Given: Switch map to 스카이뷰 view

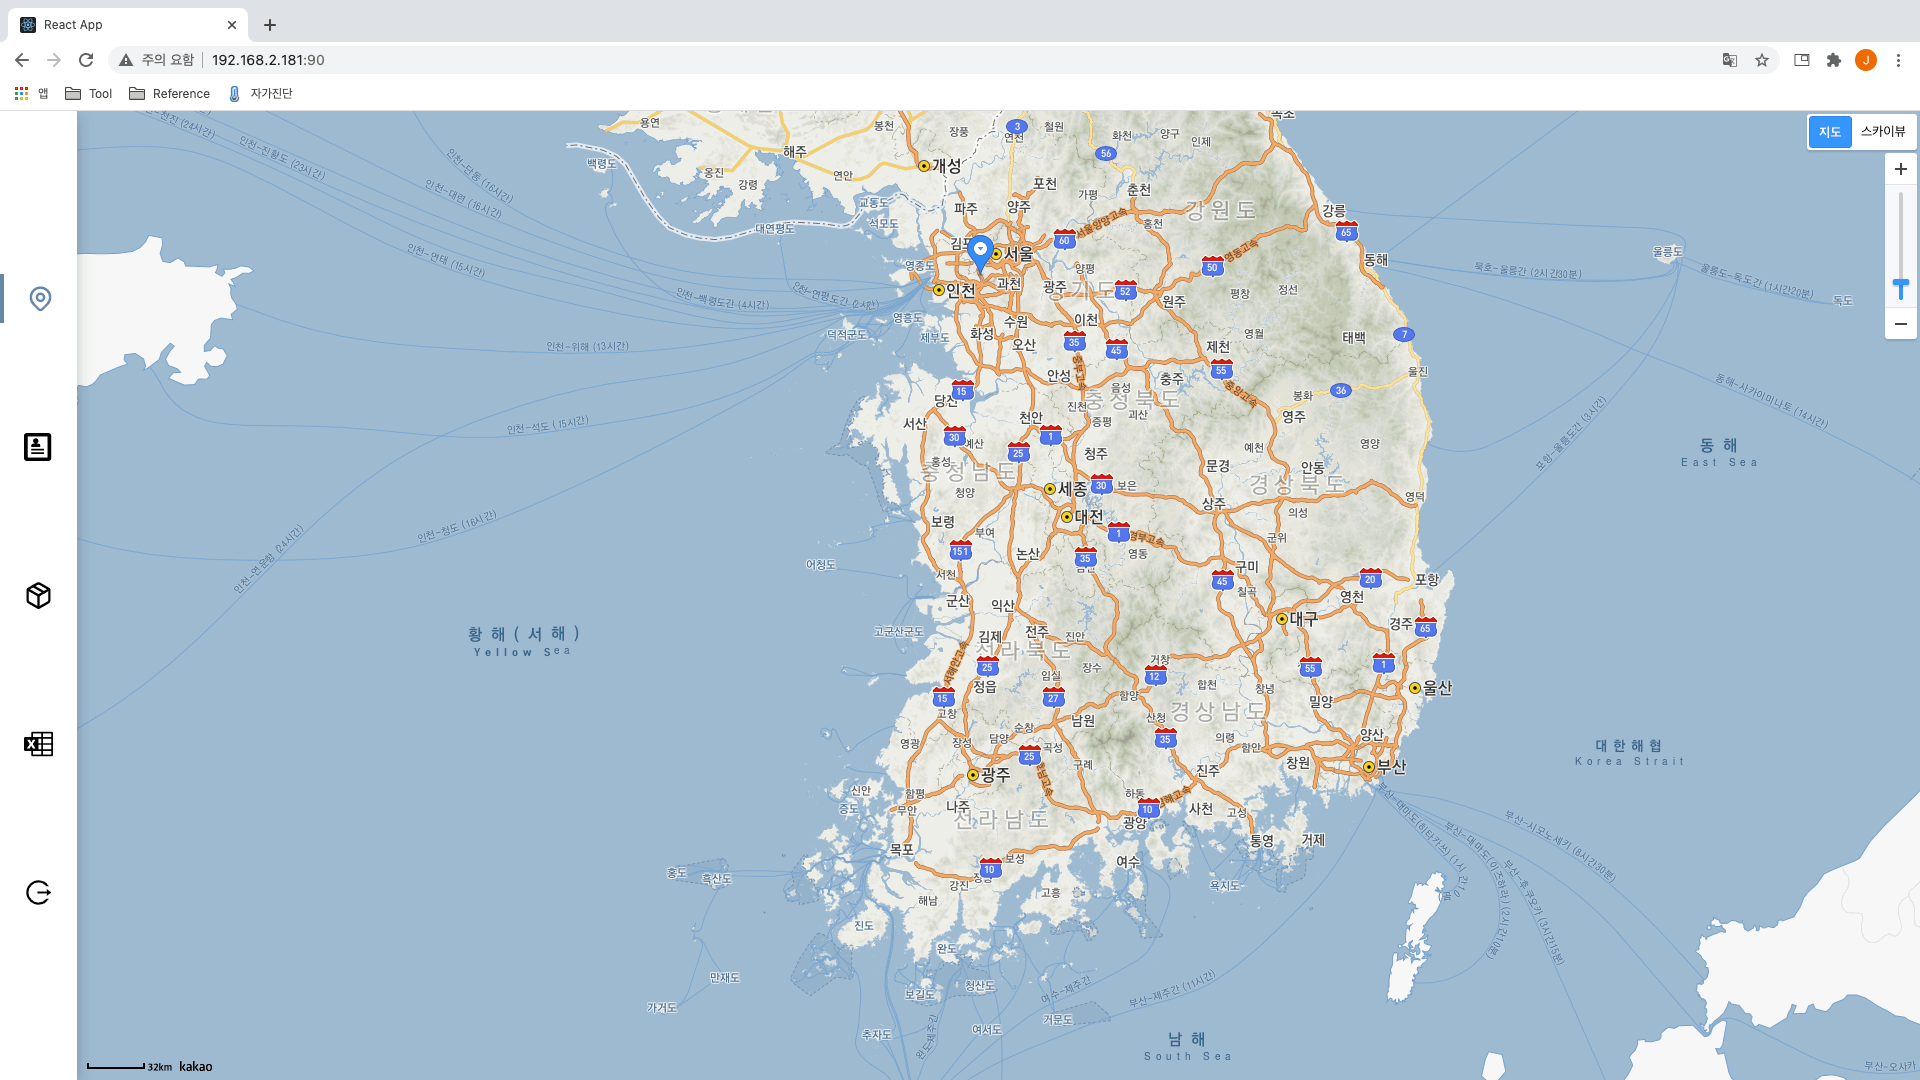Looking at the screenshot, I should click(1882, 132).
